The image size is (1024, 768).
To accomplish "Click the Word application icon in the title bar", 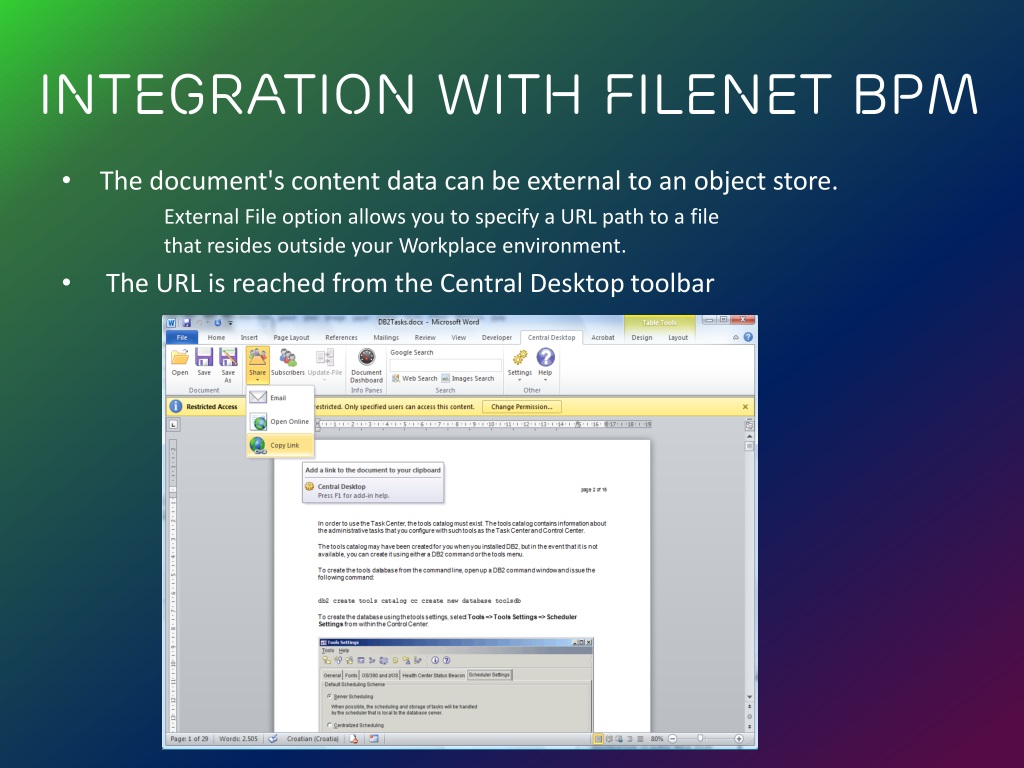I will click(171, 323).
